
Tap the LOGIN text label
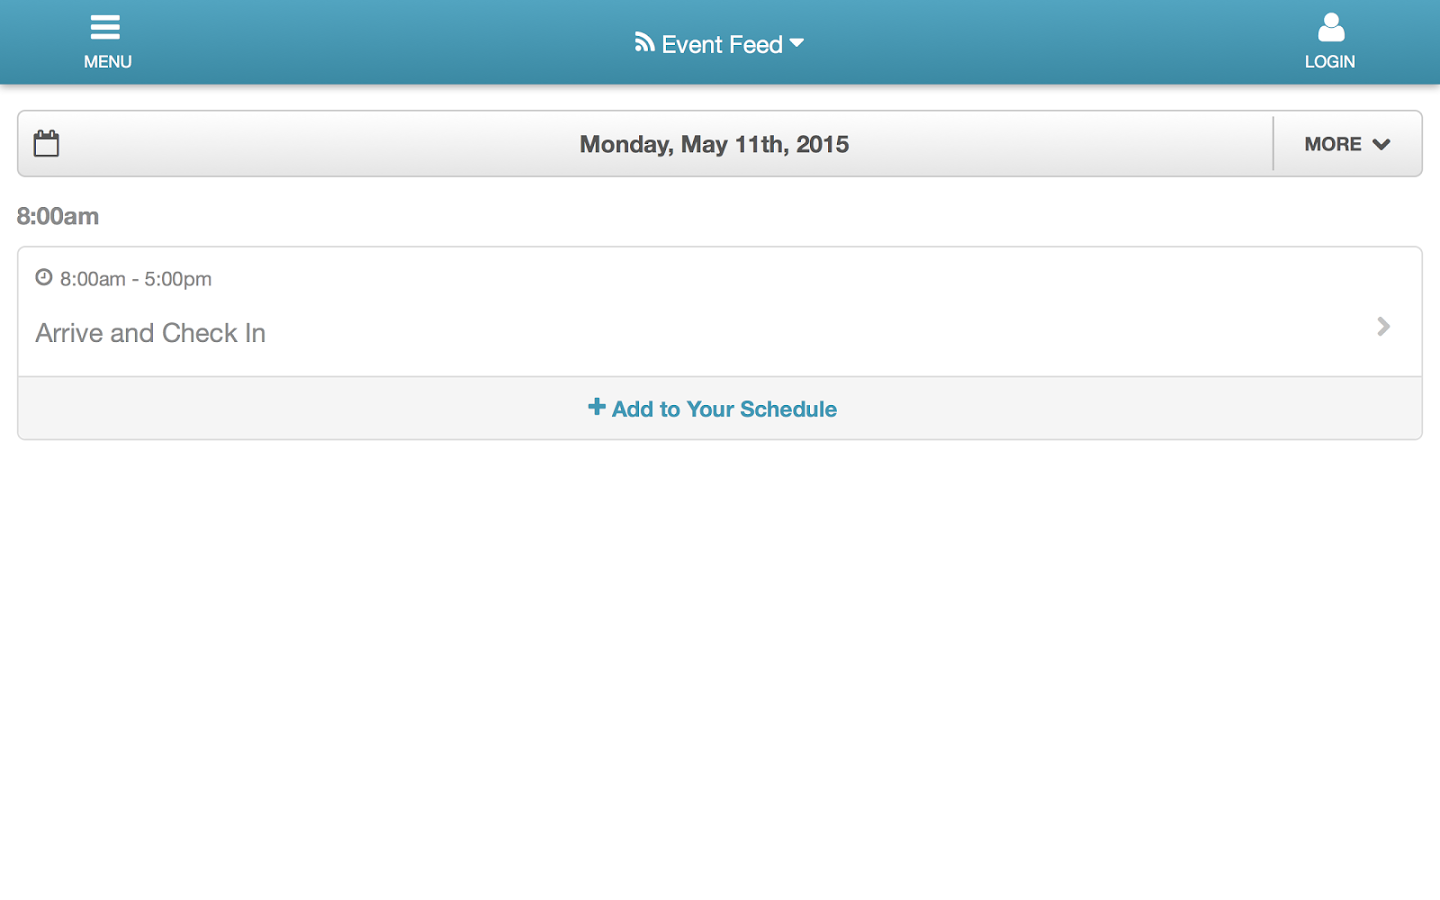pyautogui.click(x=1330, y=62)
